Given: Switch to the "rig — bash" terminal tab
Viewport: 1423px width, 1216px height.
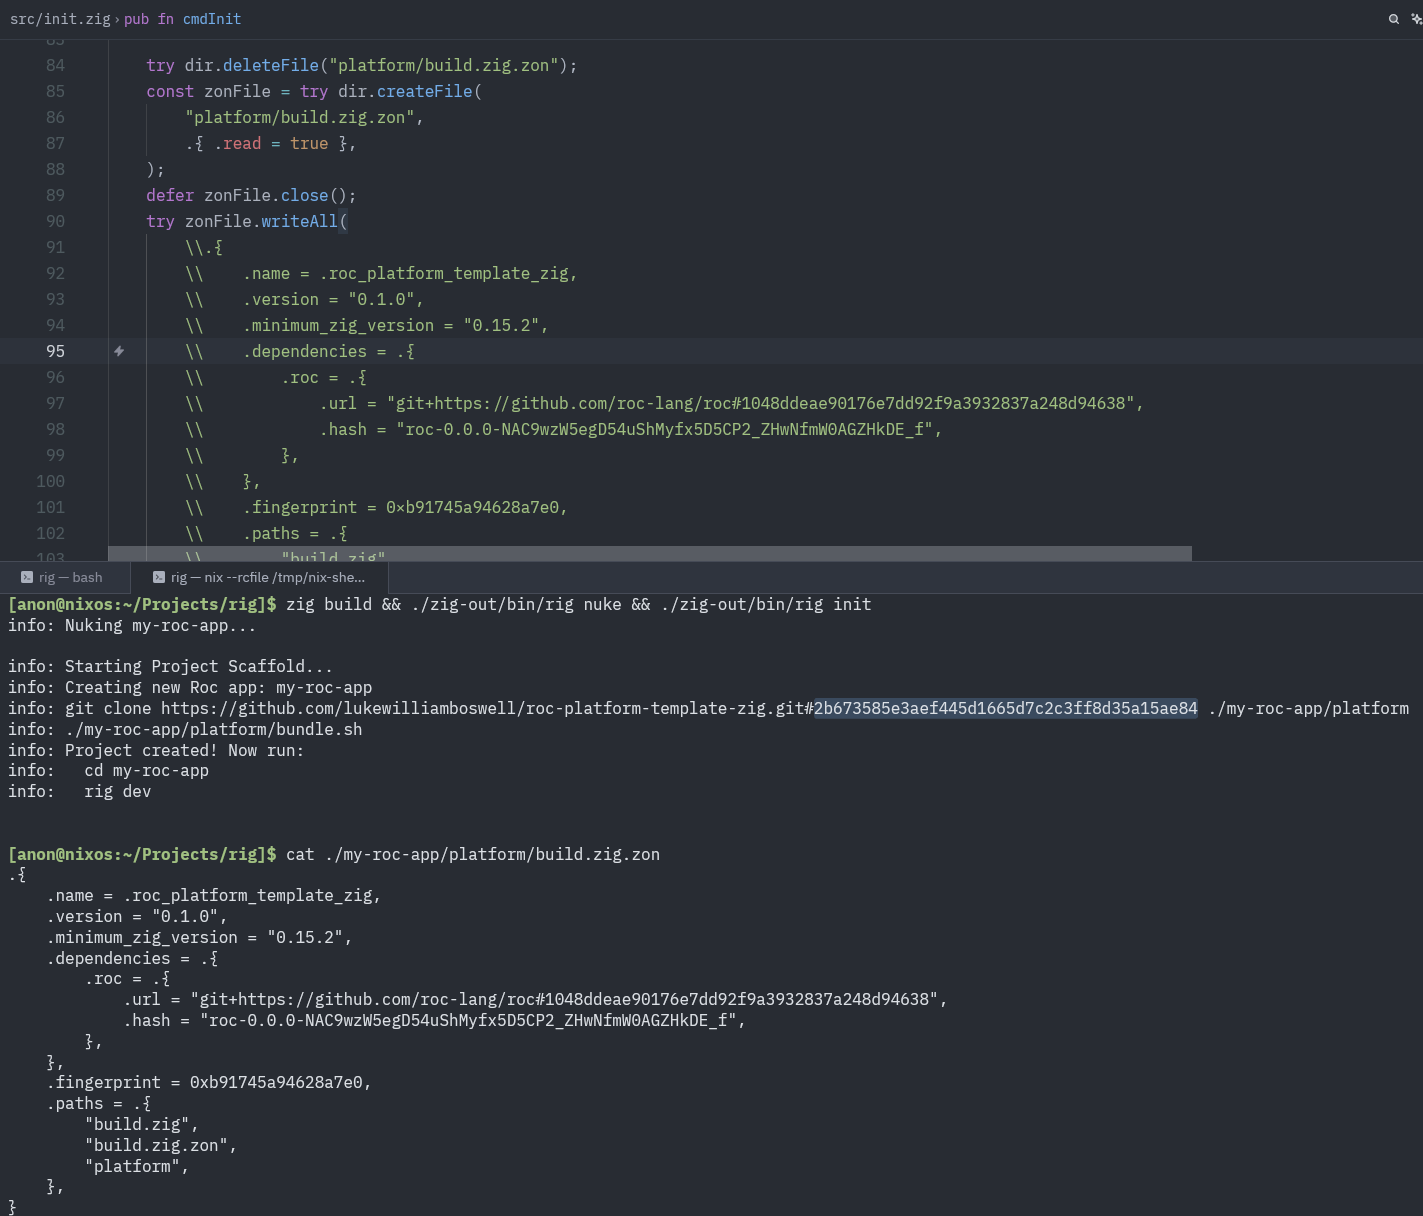Looking at the screenshot, I should coord(70,577).
